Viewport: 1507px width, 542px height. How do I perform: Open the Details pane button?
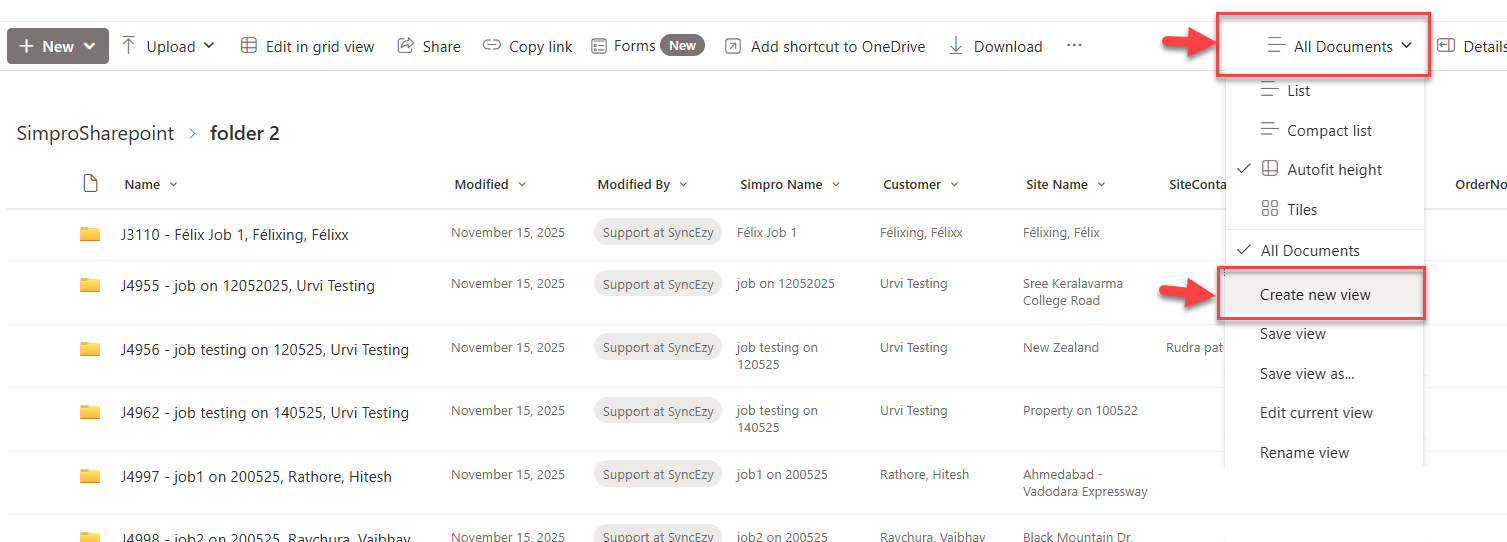click(1472, 46)
